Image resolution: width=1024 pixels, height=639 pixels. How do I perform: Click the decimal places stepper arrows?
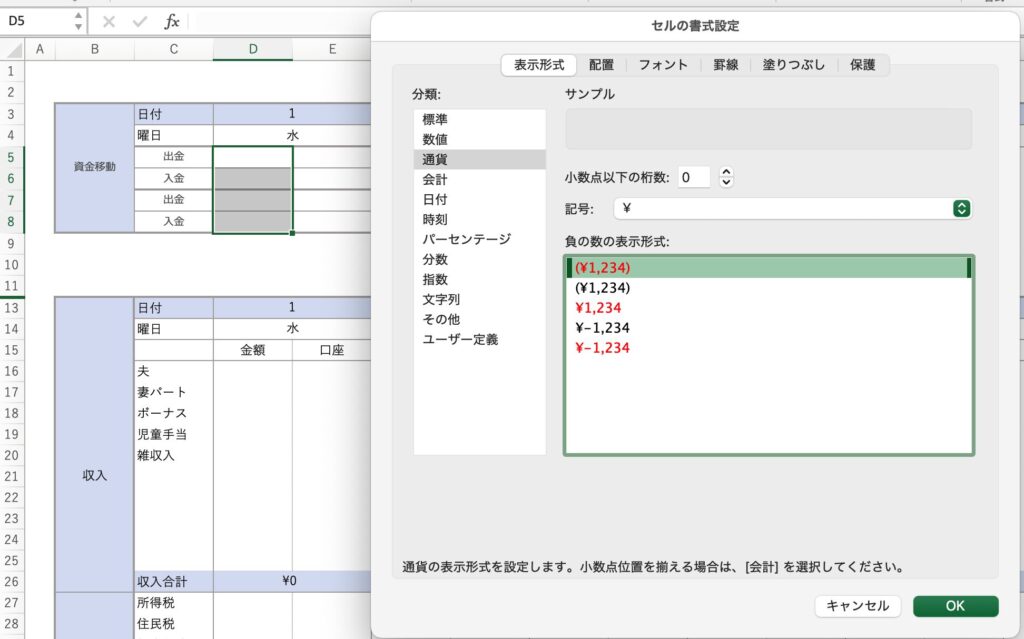(x=726, y=178)
